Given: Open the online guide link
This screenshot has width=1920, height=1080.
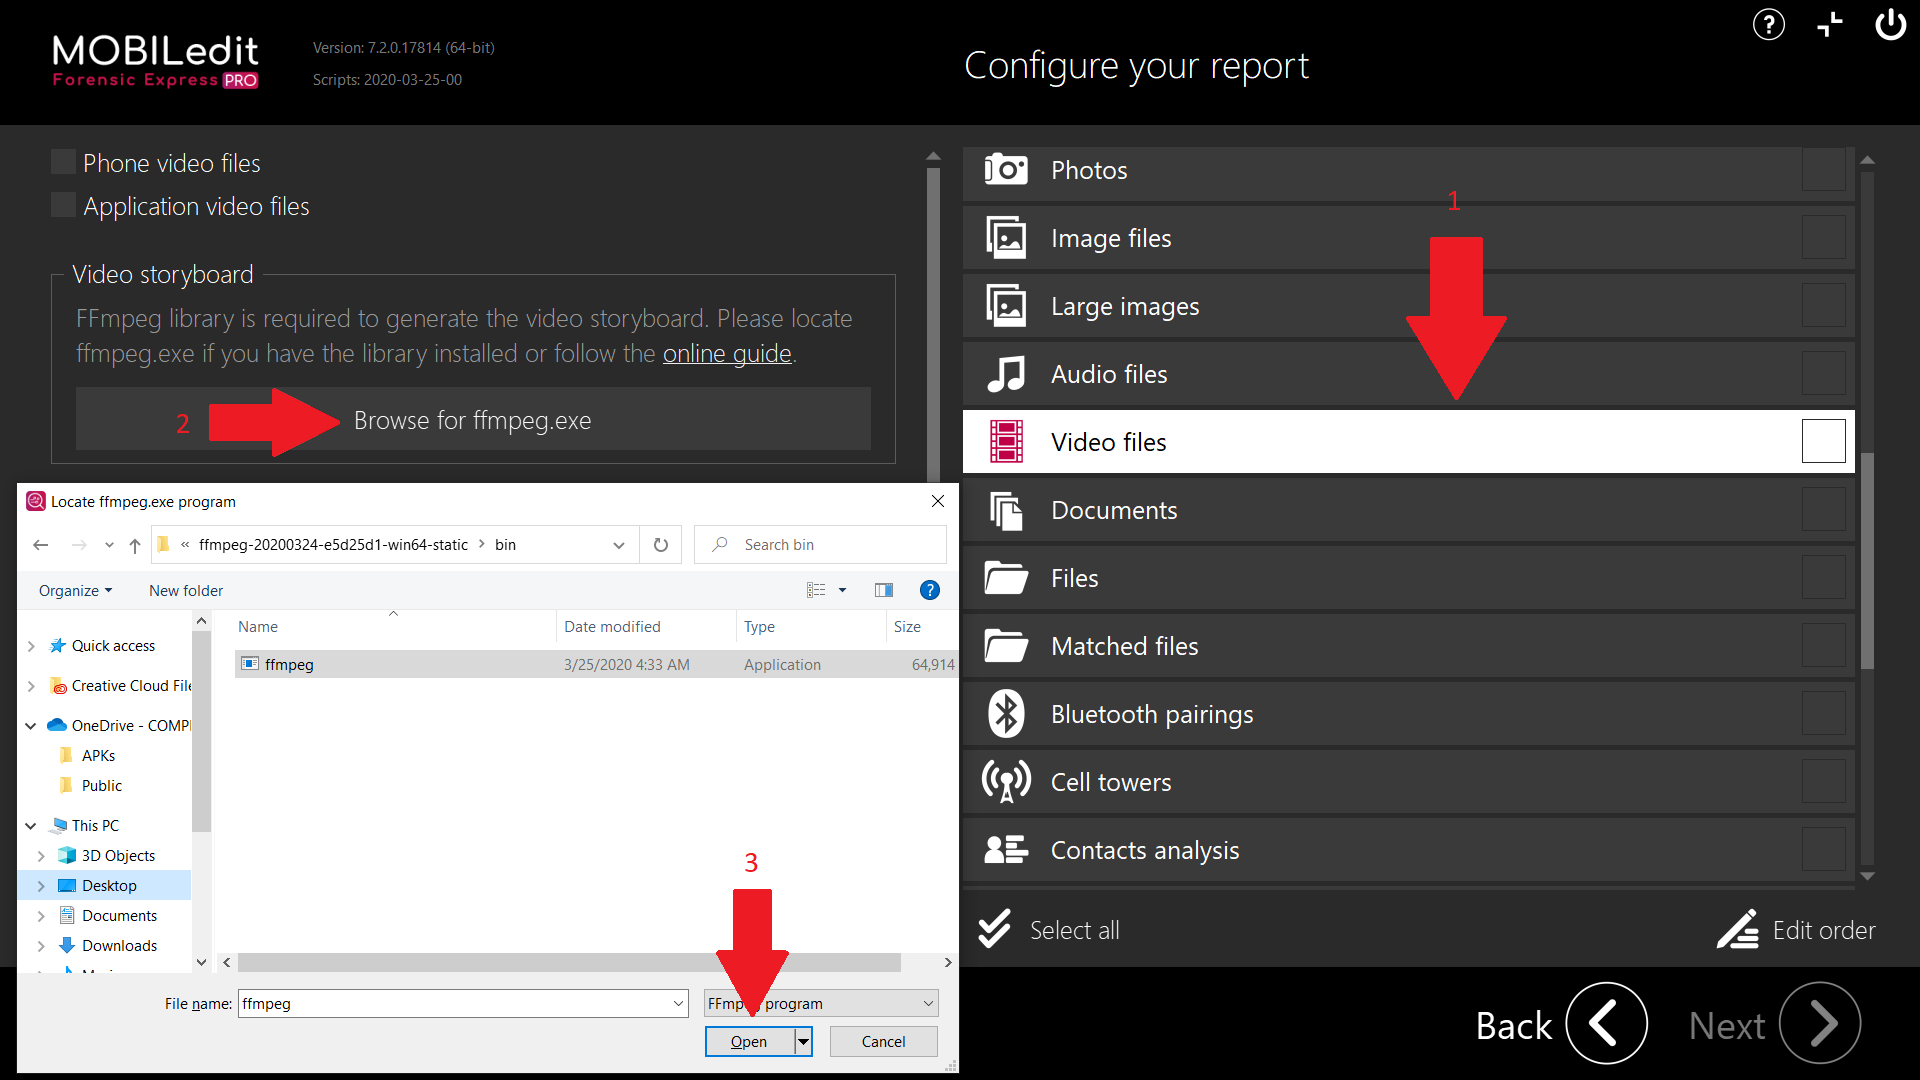Looking at the screenshot, I should tap(727, 354).
